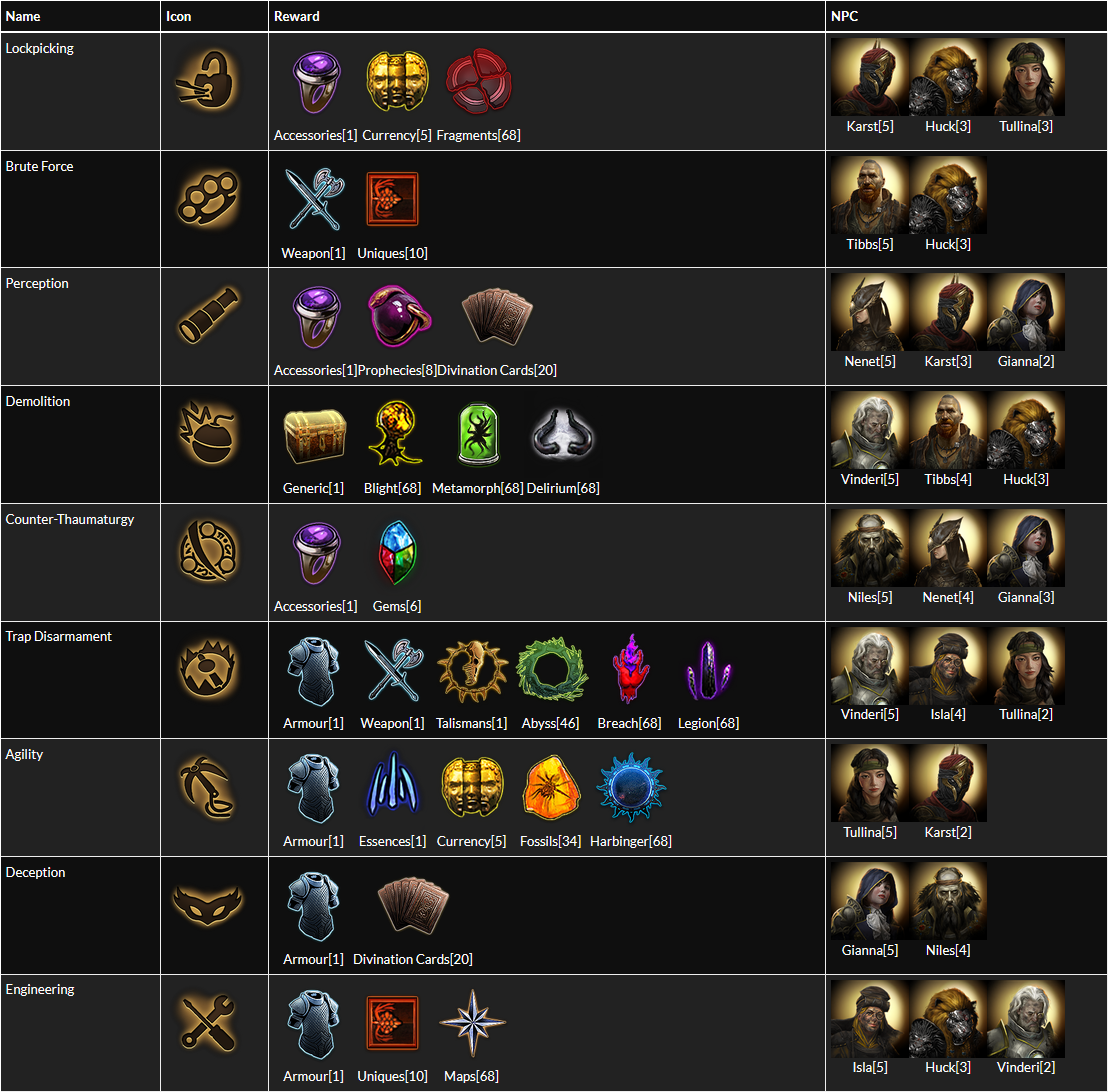Open the Fossils[34] text link
This screenshot has width=1108, height=1092.
point(550,841)
